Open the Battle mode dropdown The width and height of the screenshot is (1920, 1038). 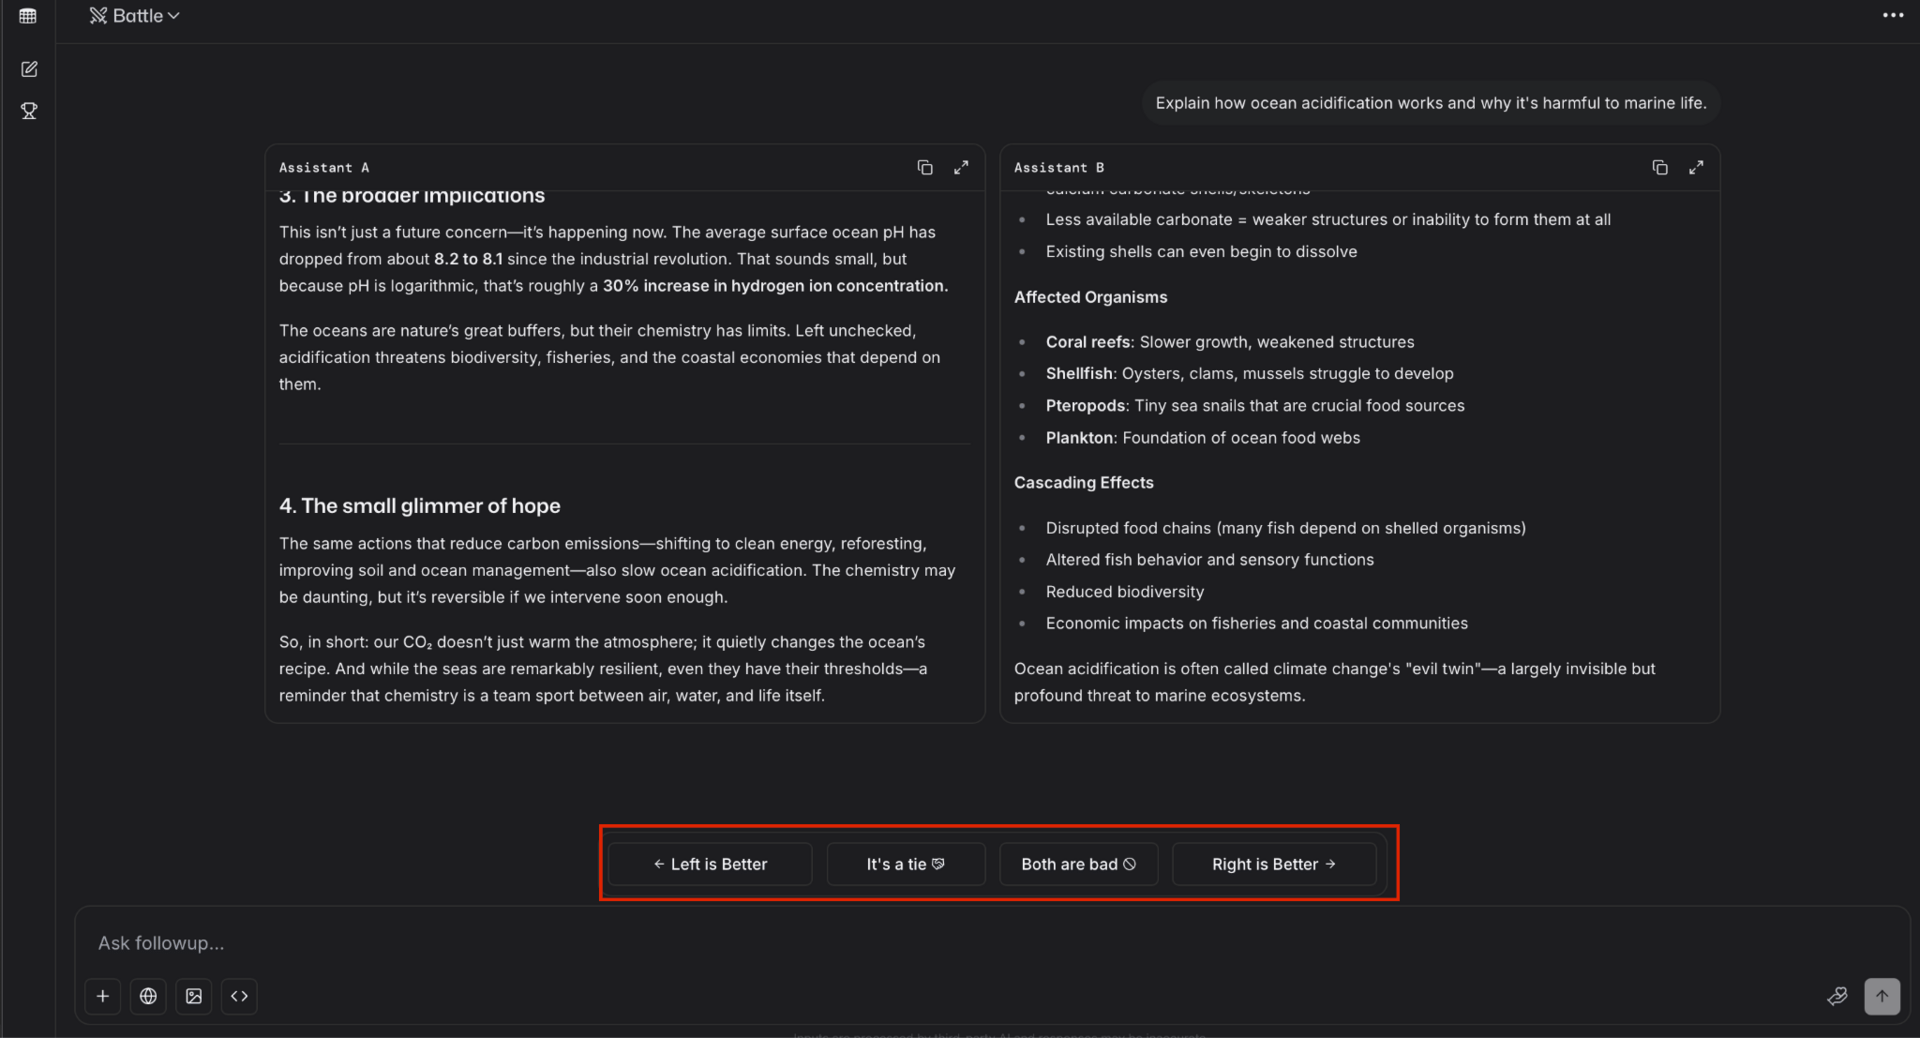[135, 16]
